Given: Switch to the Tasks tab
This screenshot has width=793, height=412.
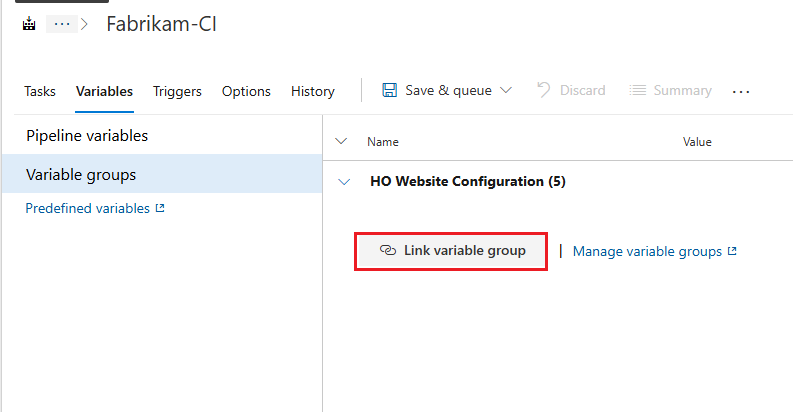Looking at the screenshot, I should tap(40, 91).
